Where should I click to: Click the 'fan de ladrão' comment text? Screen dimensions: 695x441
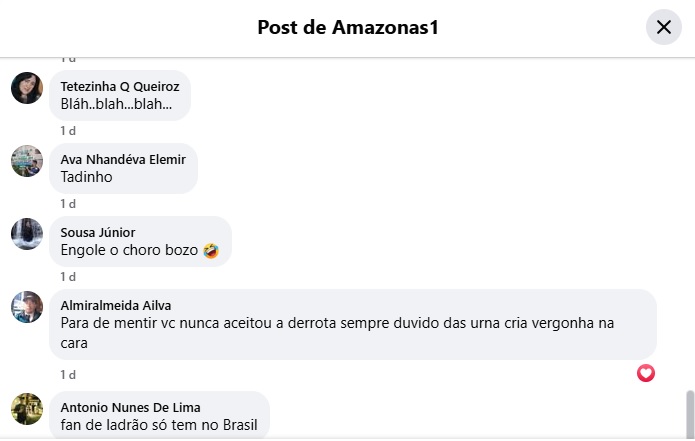tap(159, 425)
